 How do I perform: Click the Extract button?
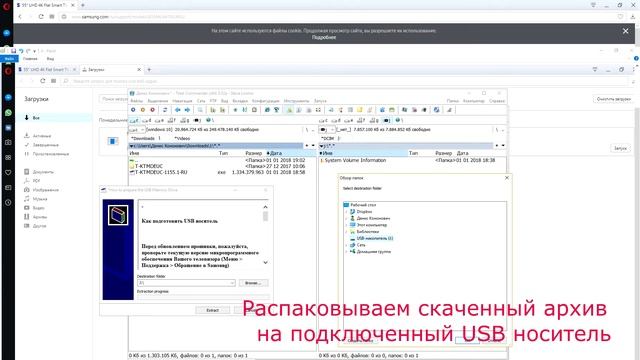coord(212,310)
